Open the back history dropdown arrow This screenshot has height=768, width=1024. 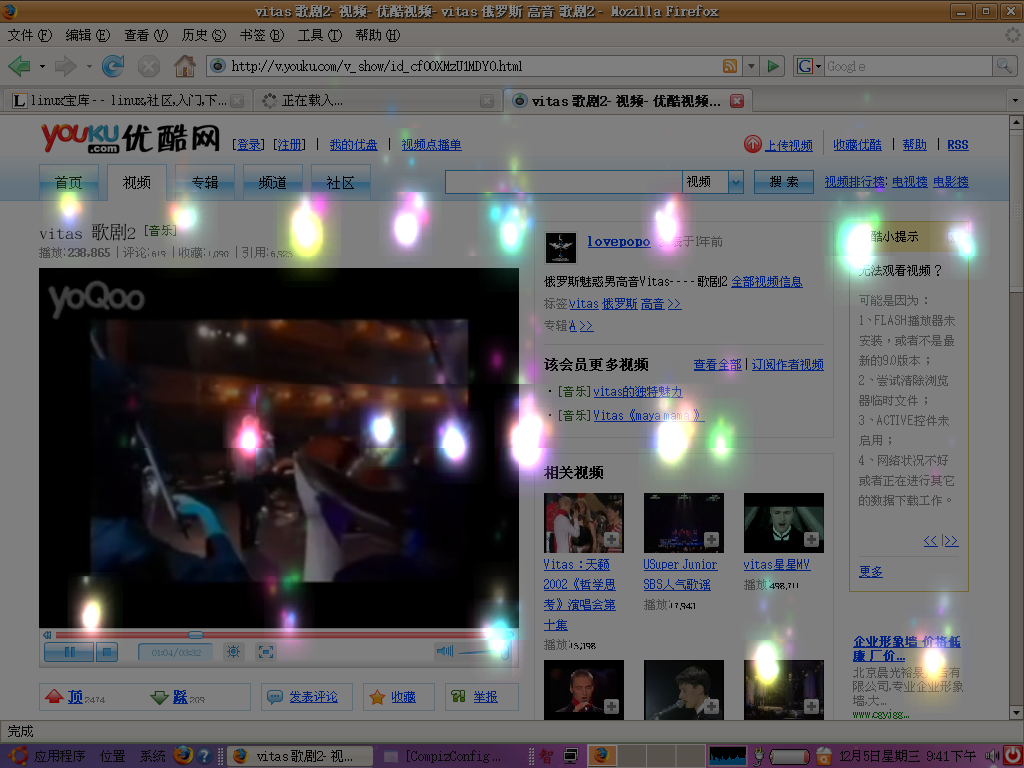coord(42,67)
